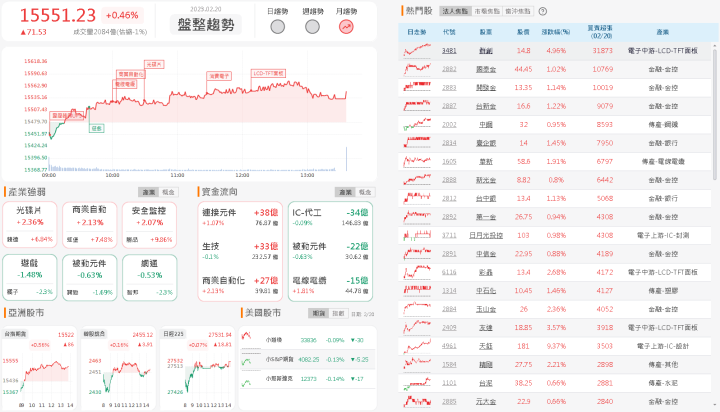Click the sparkline chart for stock 2884
This screenshot has height=412, width=720.
pos(417,309)
